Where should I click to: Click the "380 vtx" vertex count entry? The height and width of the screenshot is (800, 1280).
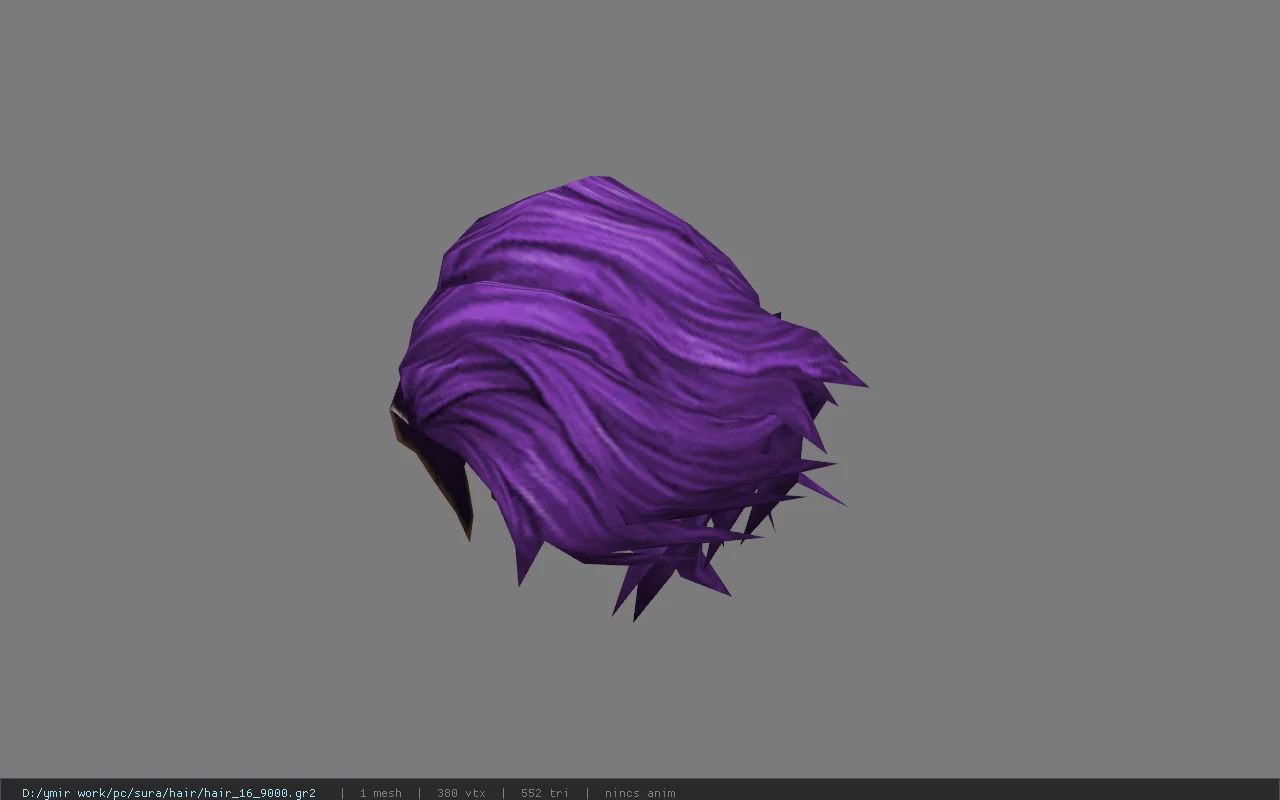pos(461,793)
